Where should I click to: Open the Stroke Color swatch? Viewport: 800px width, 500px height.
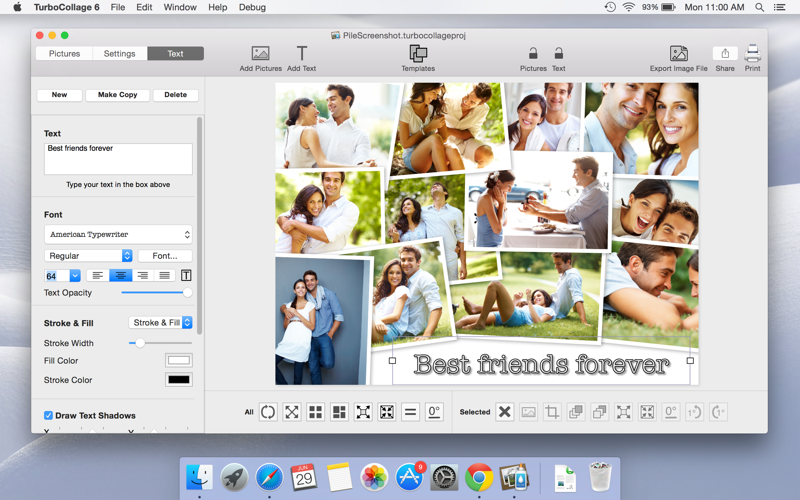178,380
